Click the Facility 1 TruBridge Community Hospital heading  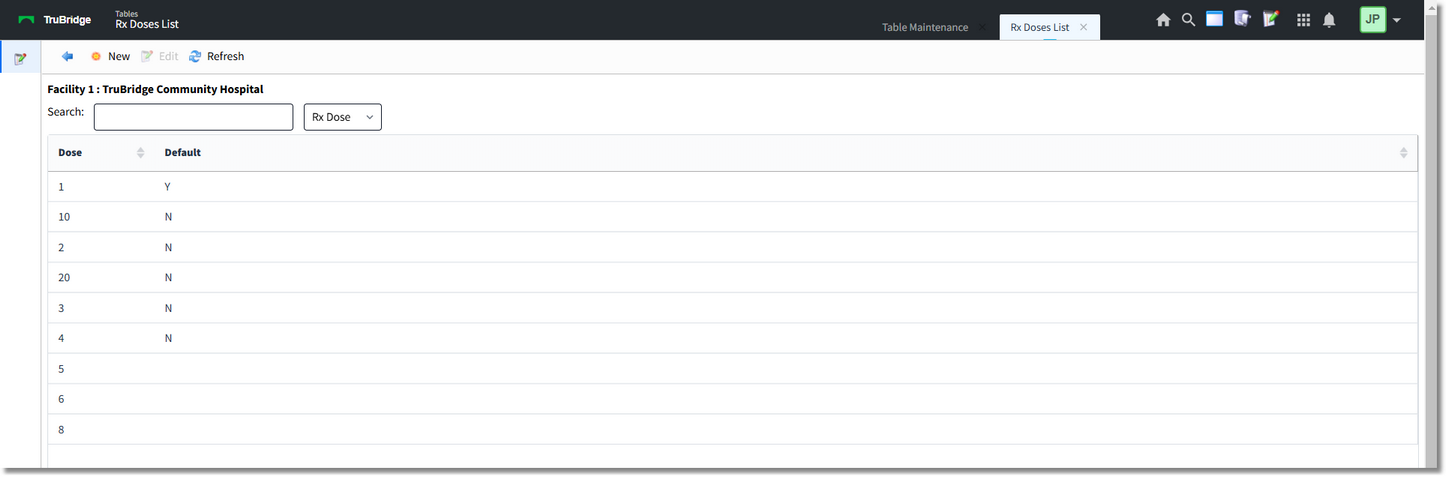tap(155, 89)
